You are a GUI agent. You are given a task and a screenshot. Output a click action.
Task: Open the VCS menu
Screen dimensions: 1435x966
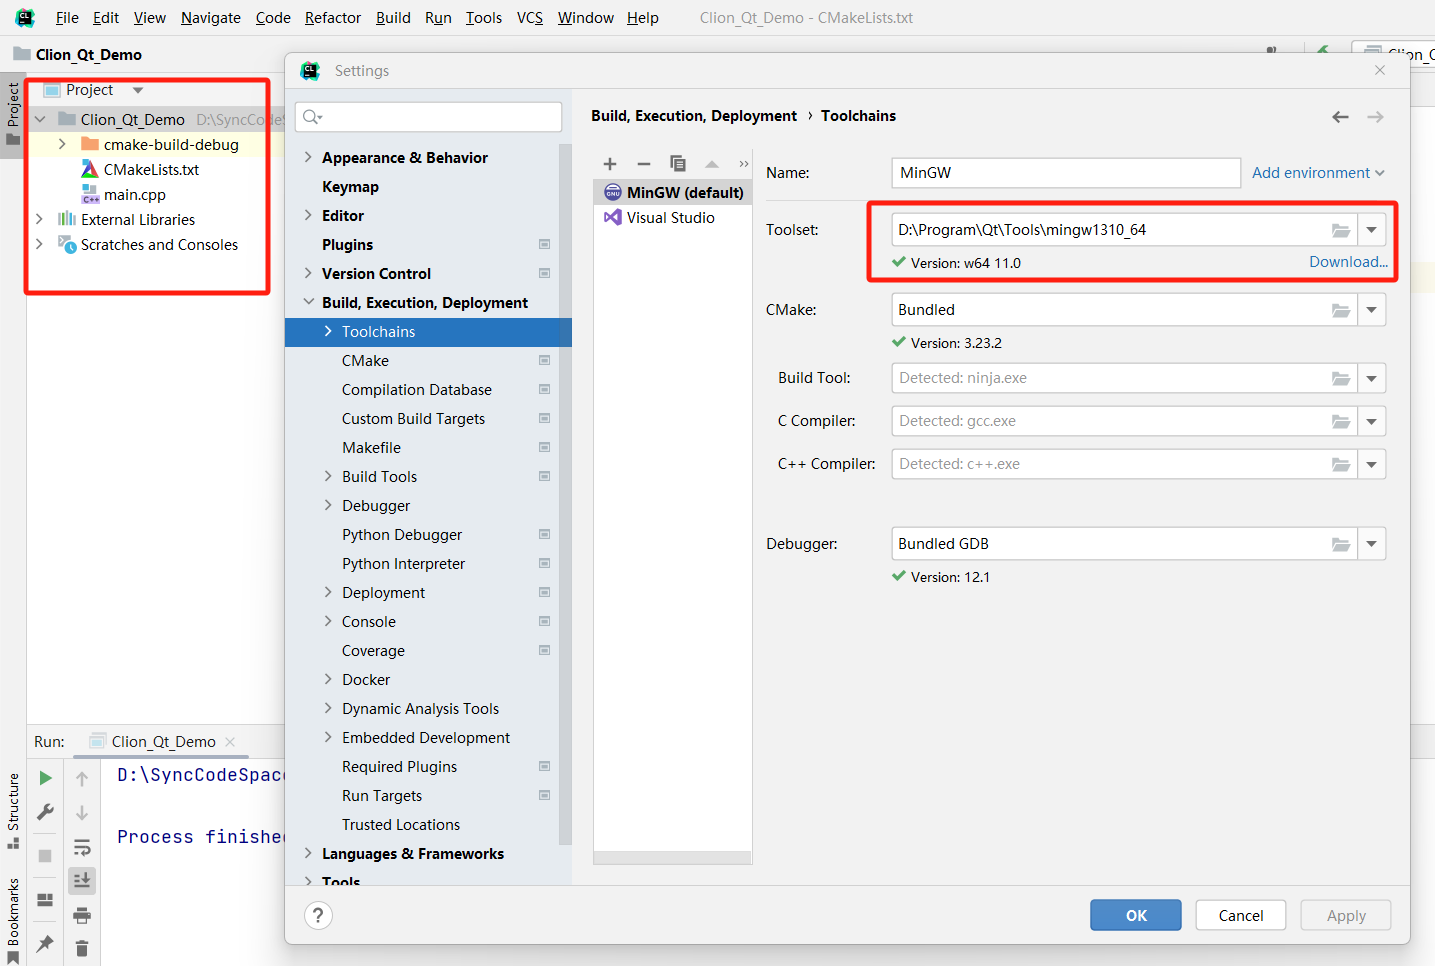(530, 18)
